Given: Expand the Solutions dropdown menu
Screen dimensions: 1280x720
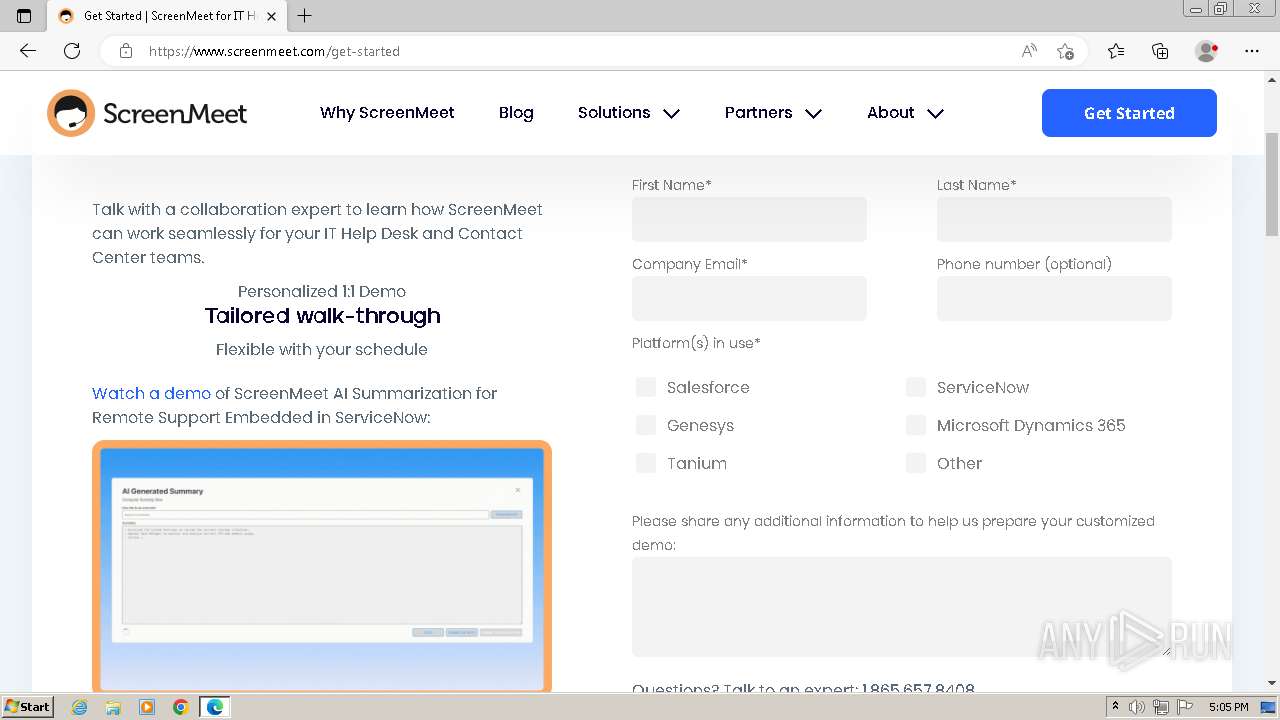Looking at the screenshot, I should click(629, 113).
